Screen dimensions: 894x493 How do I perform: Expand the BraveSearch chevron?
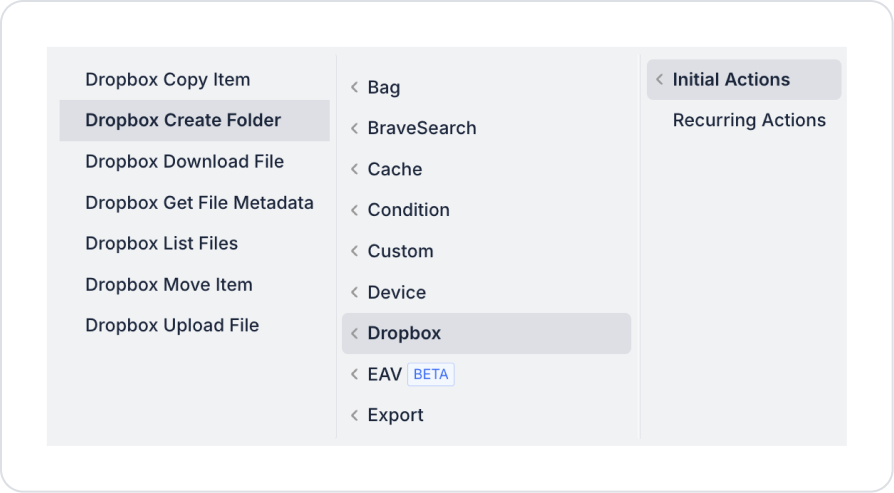(354, 128)
